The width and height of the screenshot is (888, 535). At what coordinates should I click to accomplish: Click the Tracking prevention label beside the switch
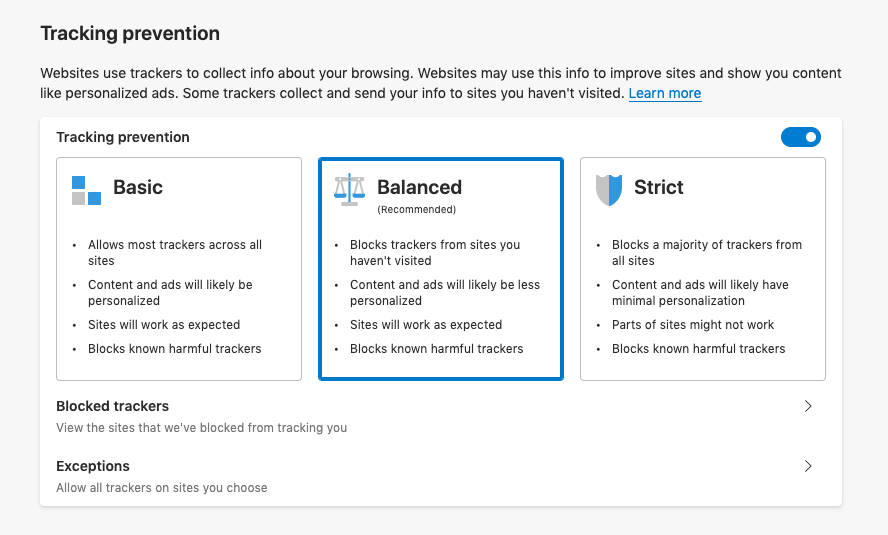(123, 137)
